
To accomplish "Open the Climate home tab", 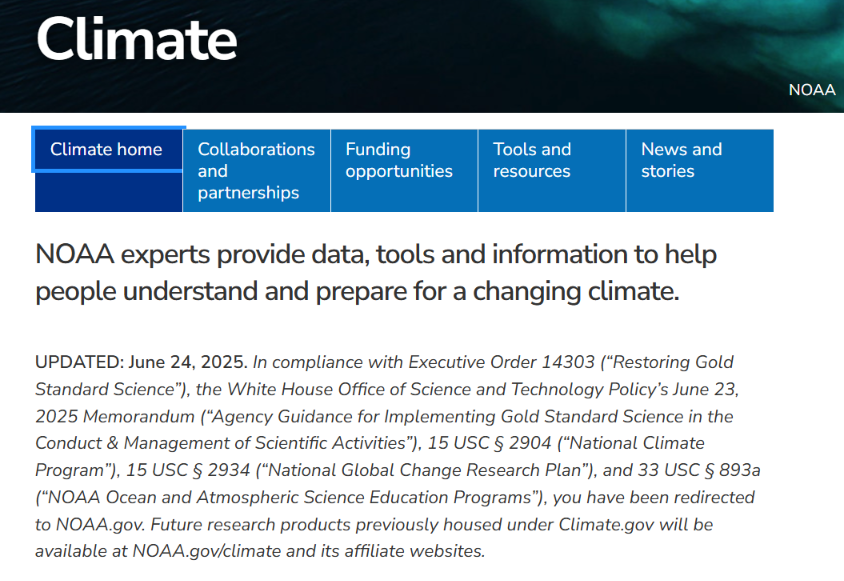I will click(108, 150).
